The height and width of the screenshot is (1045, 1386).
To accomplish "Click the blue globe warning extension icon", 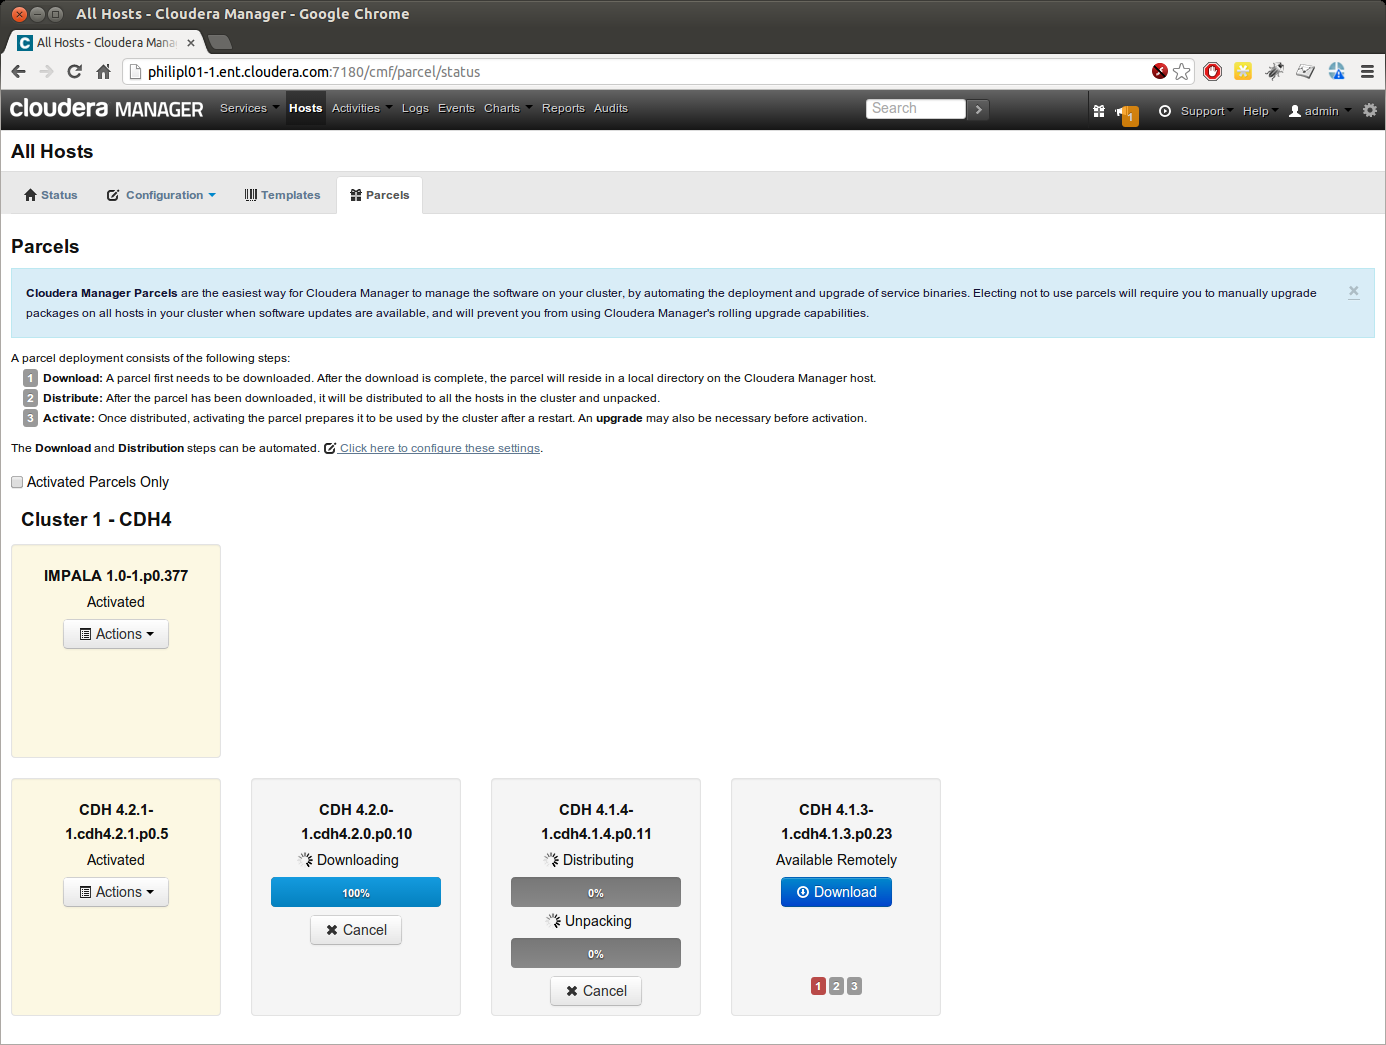I will 1337,71.
